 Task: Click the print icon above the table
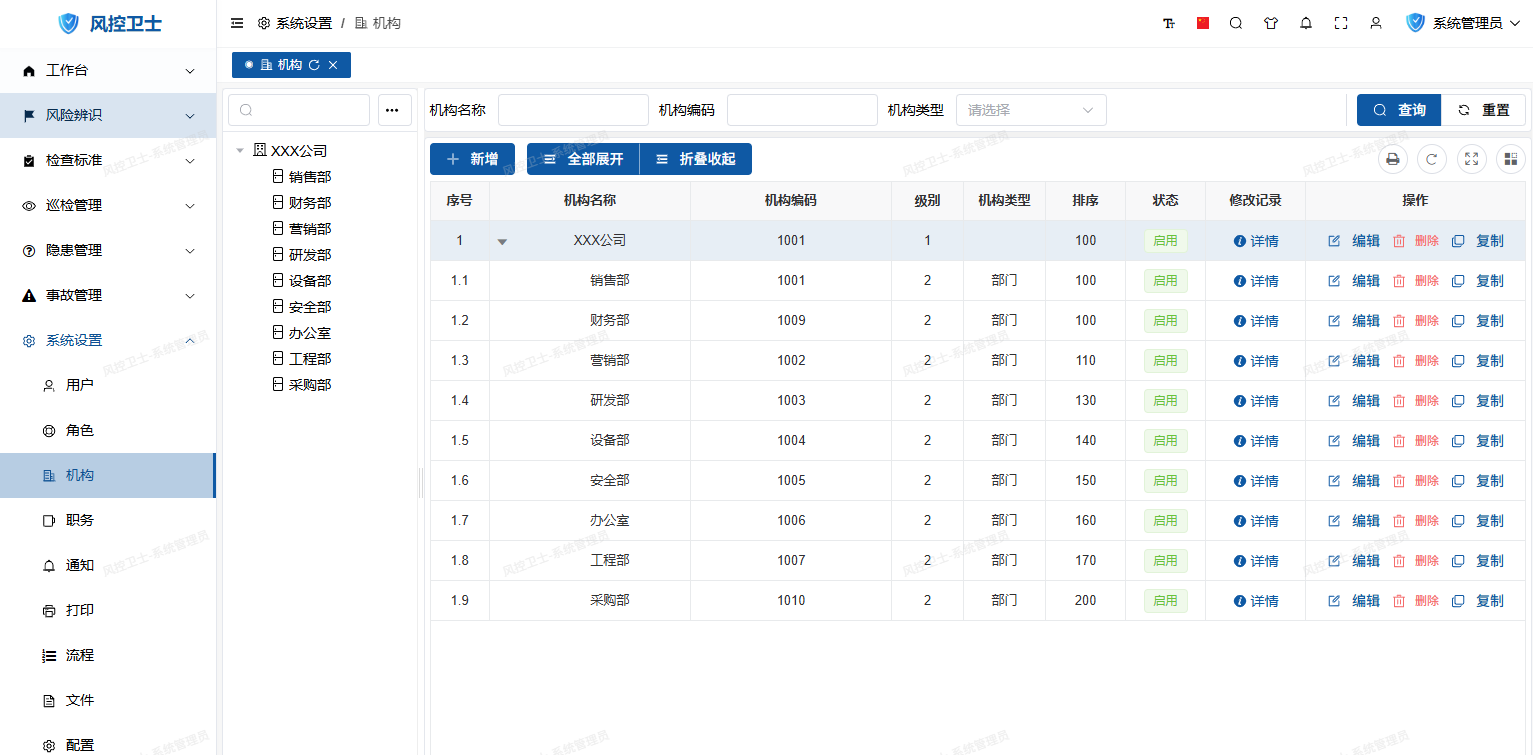tap(1392, 159)
